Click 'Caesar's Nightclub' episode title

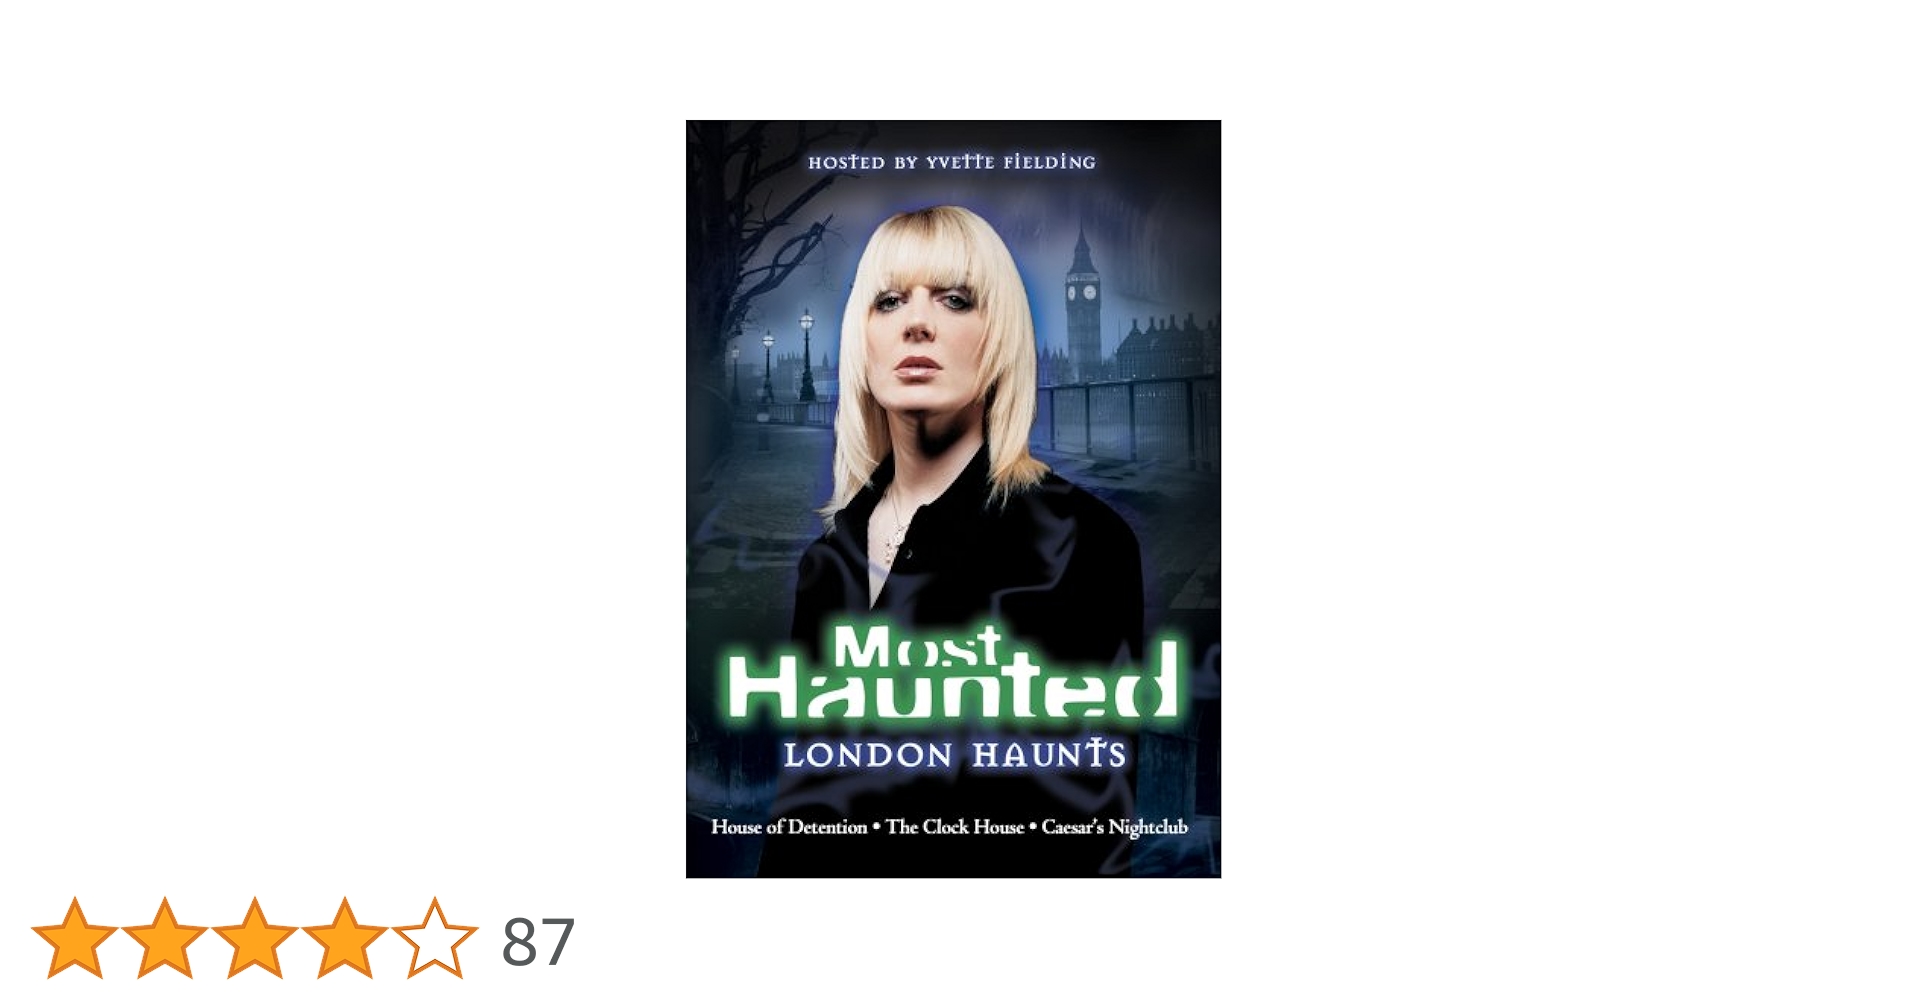click(1115, 827)
